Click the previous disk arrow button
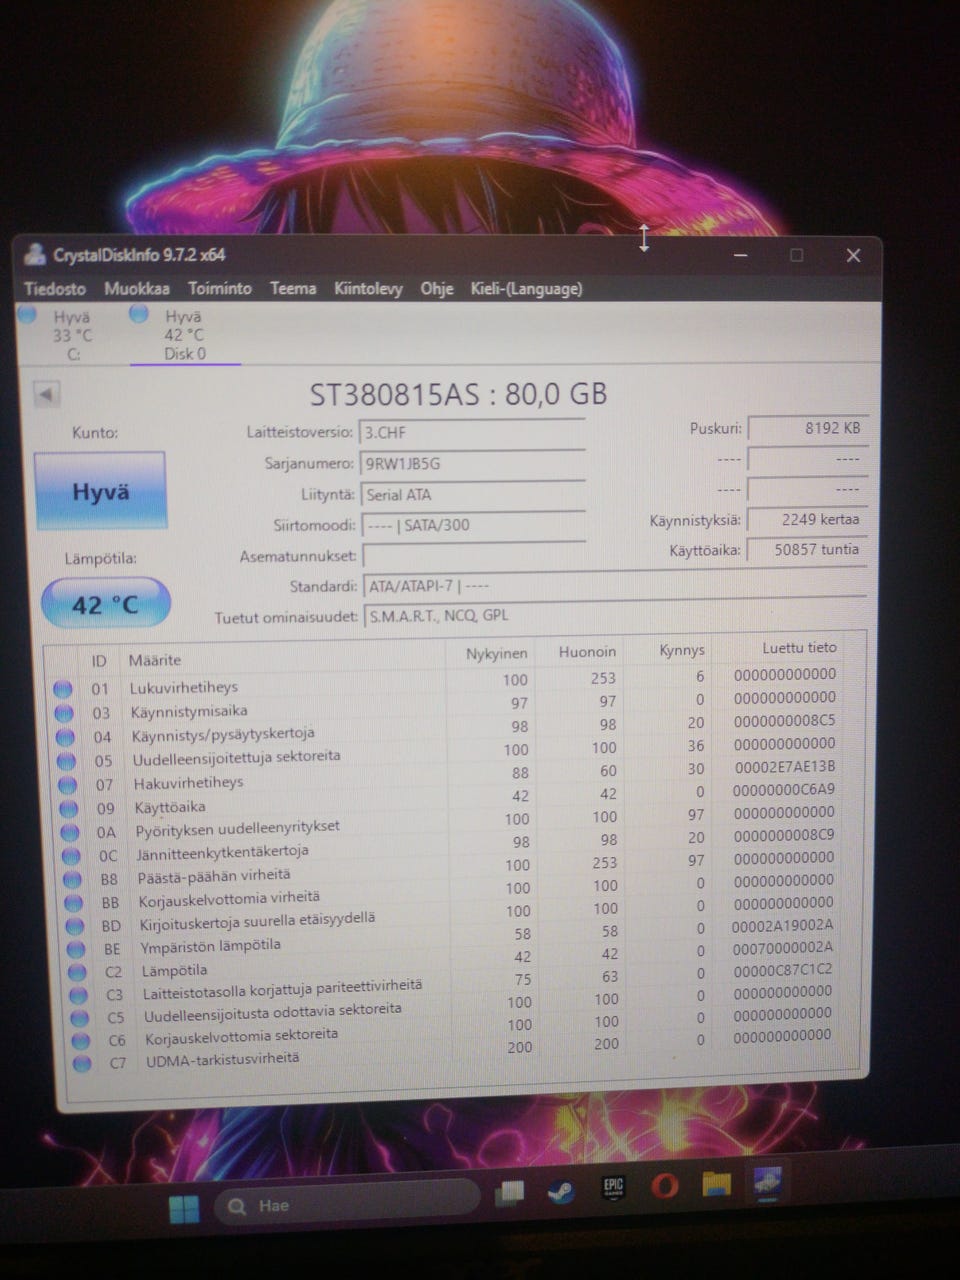Screen dimensions: 960x1280 [x=46, y=394]
